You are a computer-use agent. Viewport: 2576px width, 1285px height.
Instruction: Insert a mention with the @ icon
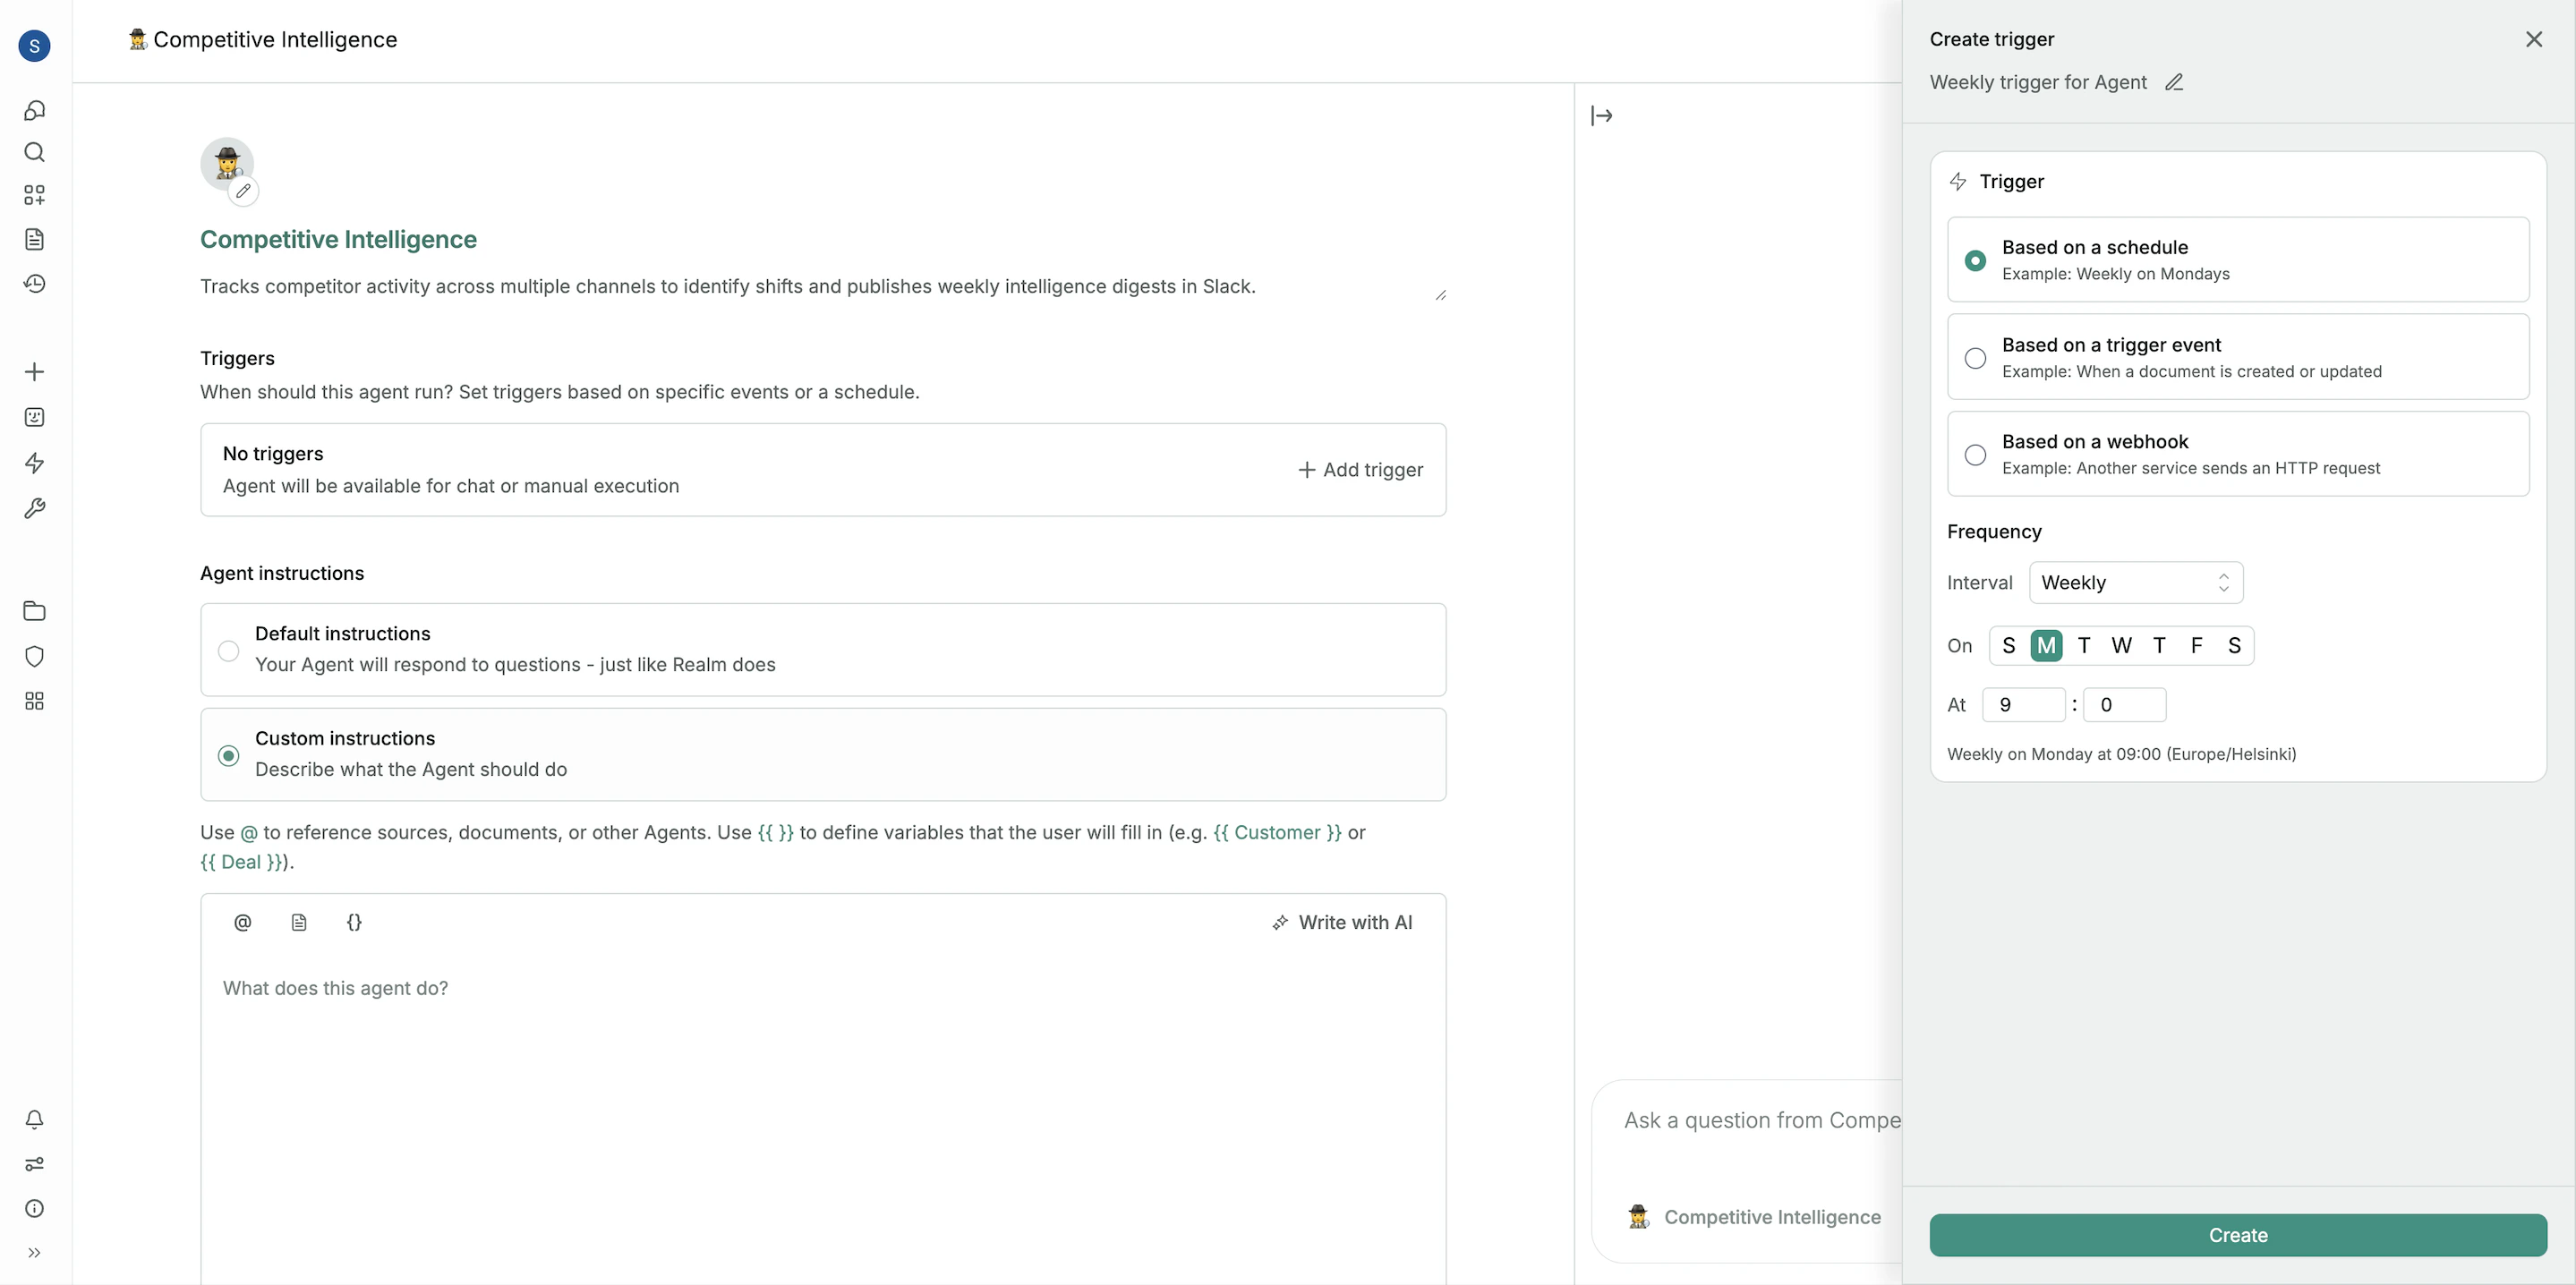(x=242, y=922)
